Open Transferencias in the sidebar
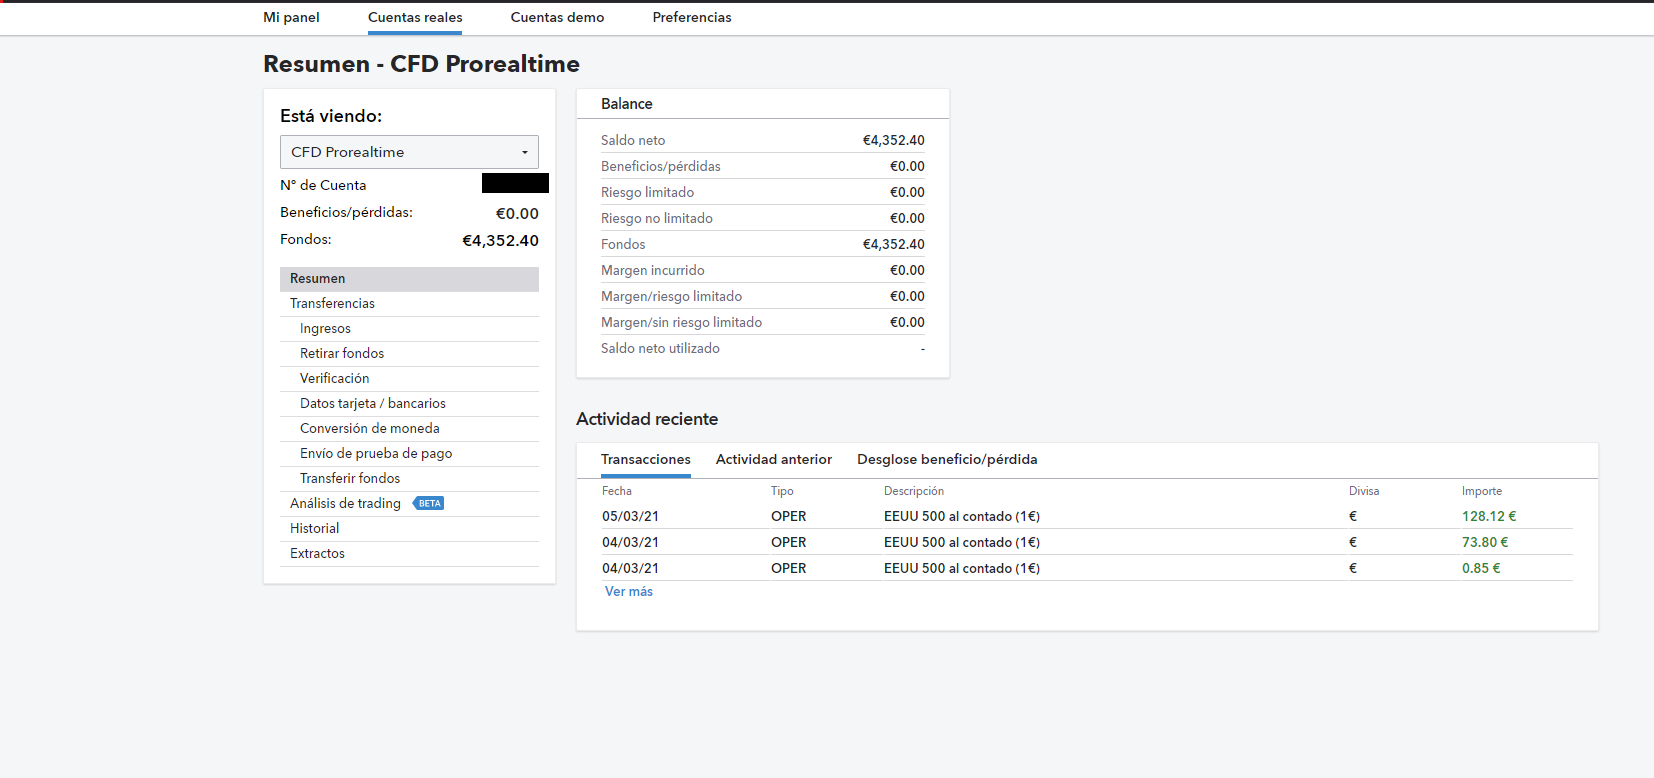1654x778 pixels. (x=332, y=303)
